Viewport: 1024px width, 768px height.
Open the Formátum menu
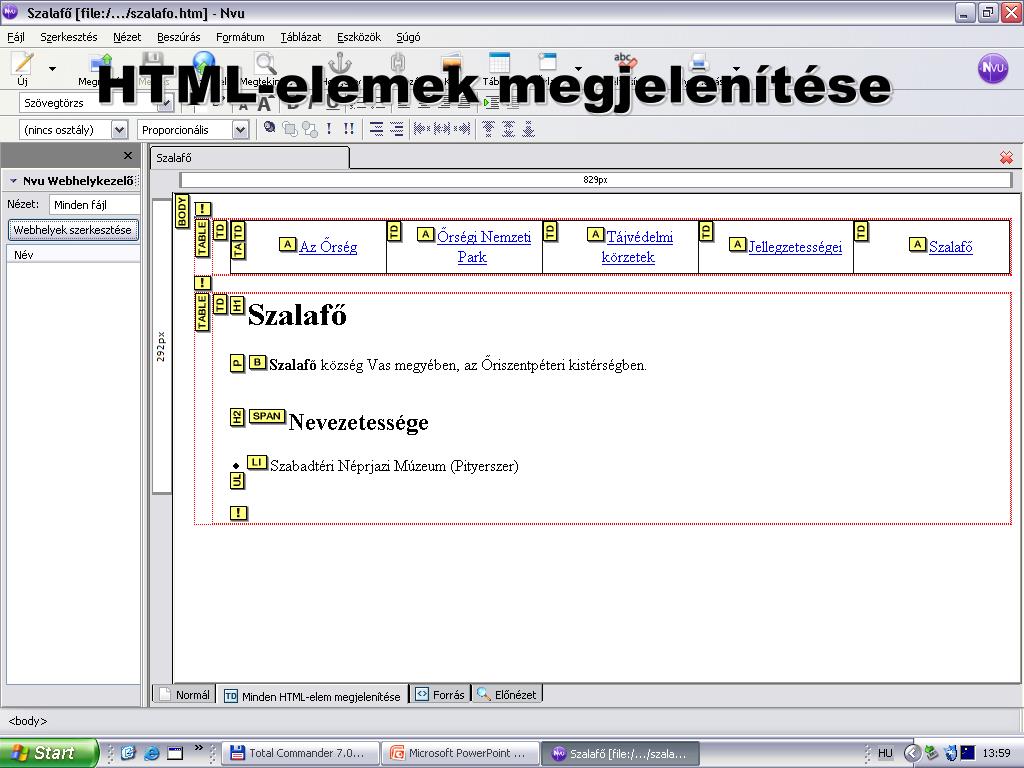[240, 37]
